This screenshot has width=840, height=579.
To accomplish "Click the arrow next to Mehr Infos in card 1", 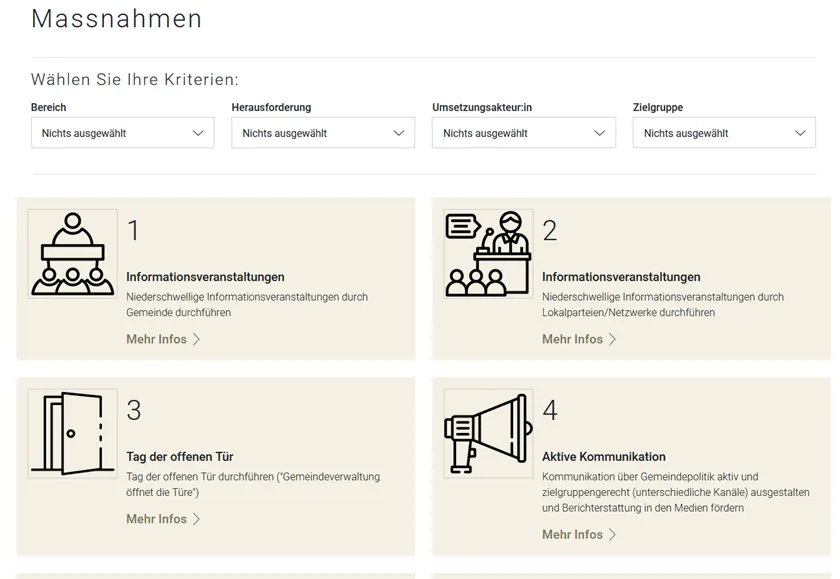I will pos(197,340).
